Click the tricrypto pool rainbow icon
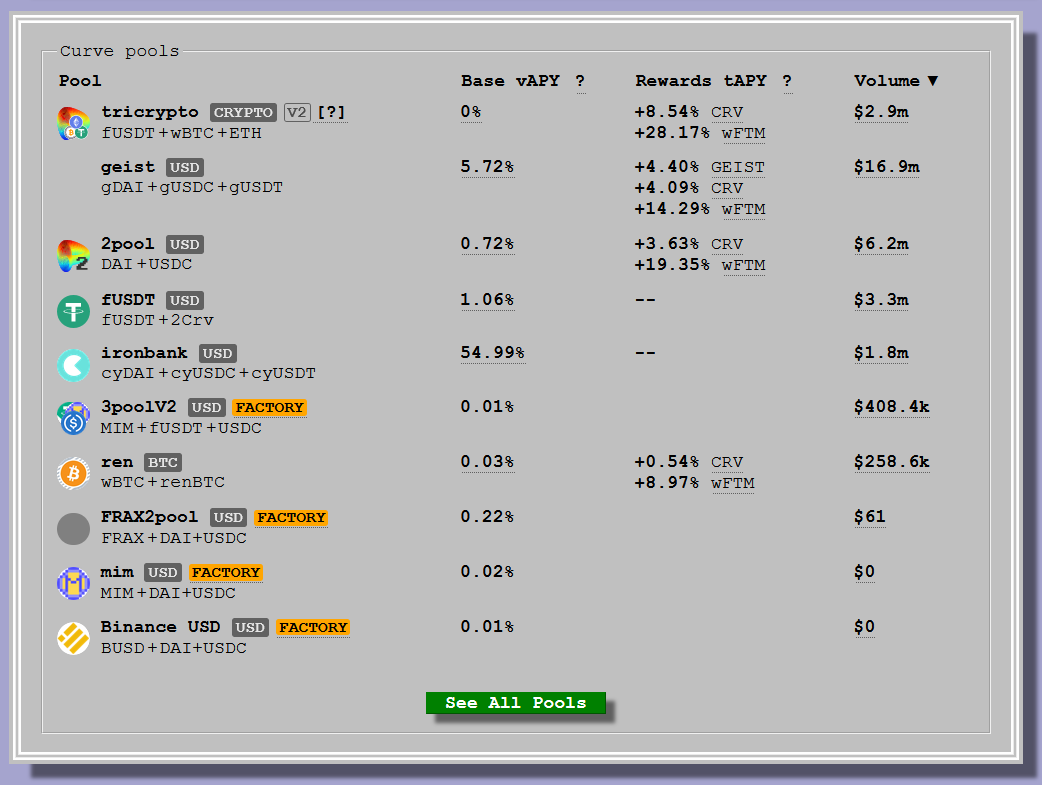 point(73,124)
